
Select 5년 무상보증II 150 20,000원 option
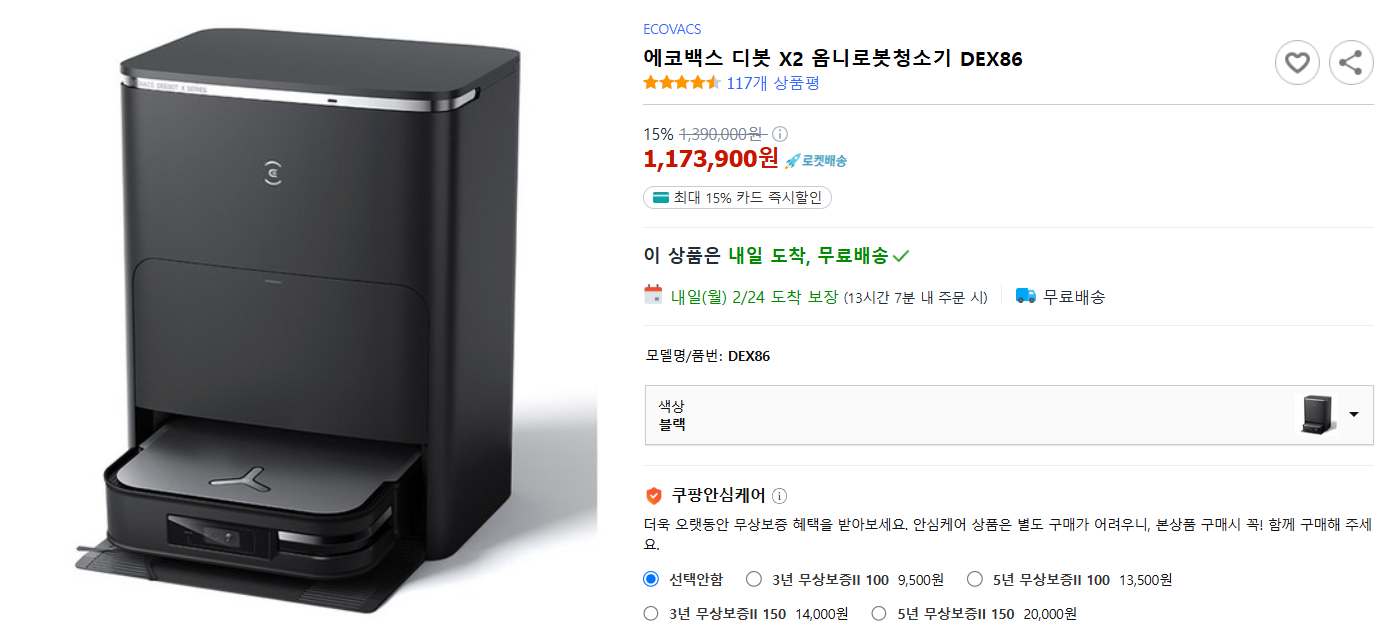point(879,613)
